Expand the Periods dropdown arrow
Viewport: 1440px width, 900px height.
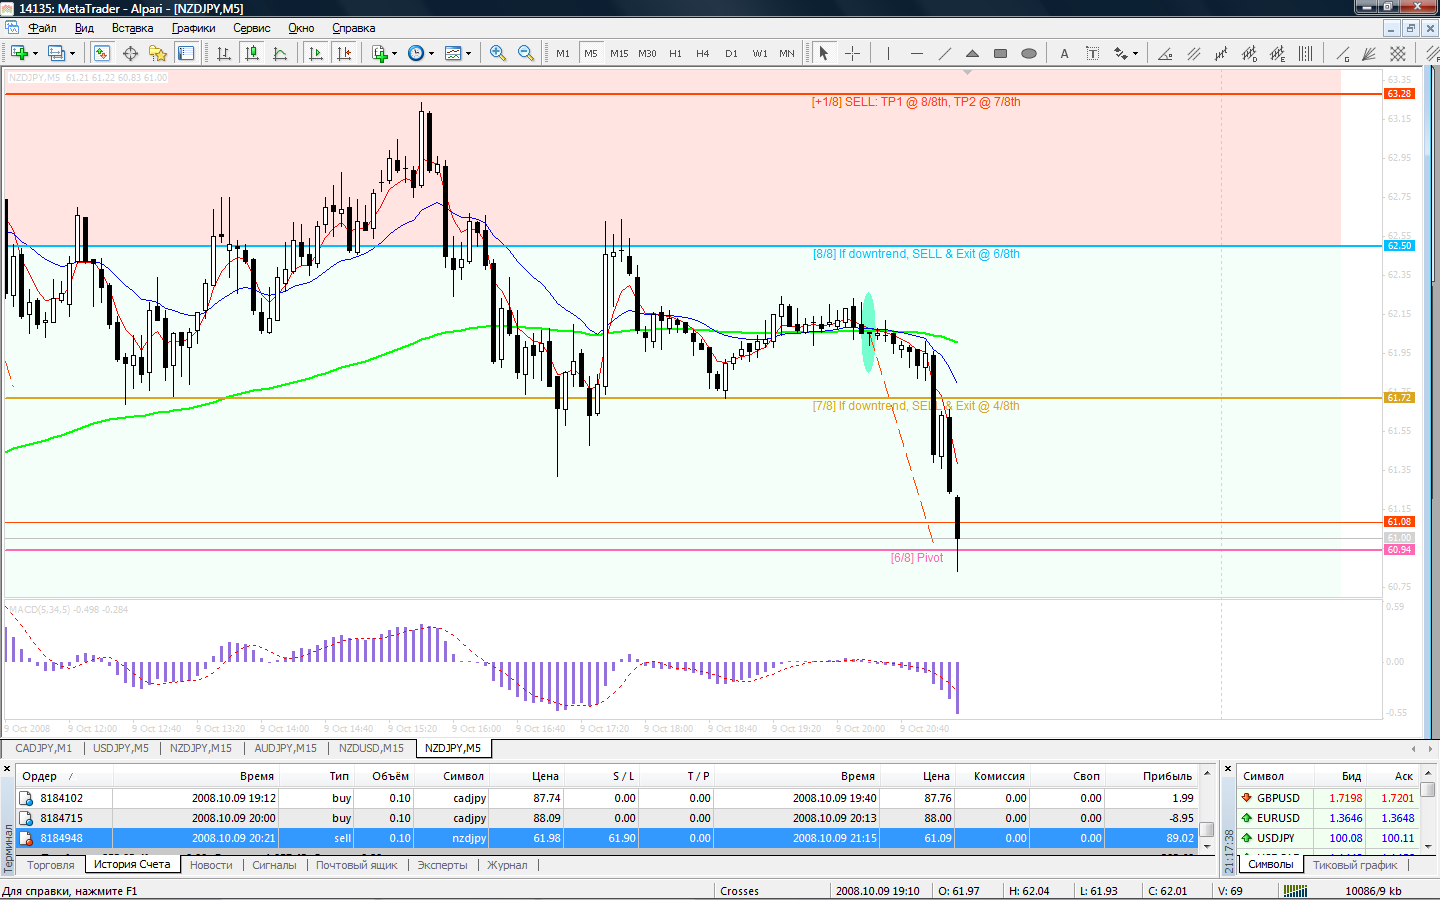[431, 54]
